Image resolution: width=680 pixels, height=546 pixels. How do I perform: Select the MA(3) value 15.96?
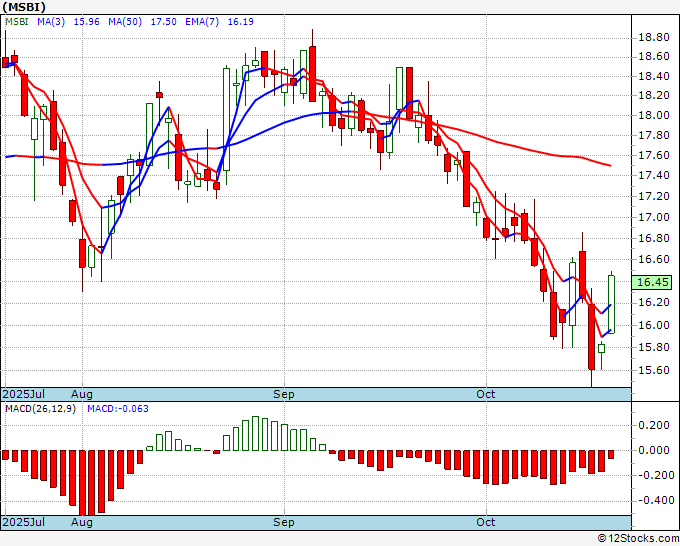(x=87, y=22)
